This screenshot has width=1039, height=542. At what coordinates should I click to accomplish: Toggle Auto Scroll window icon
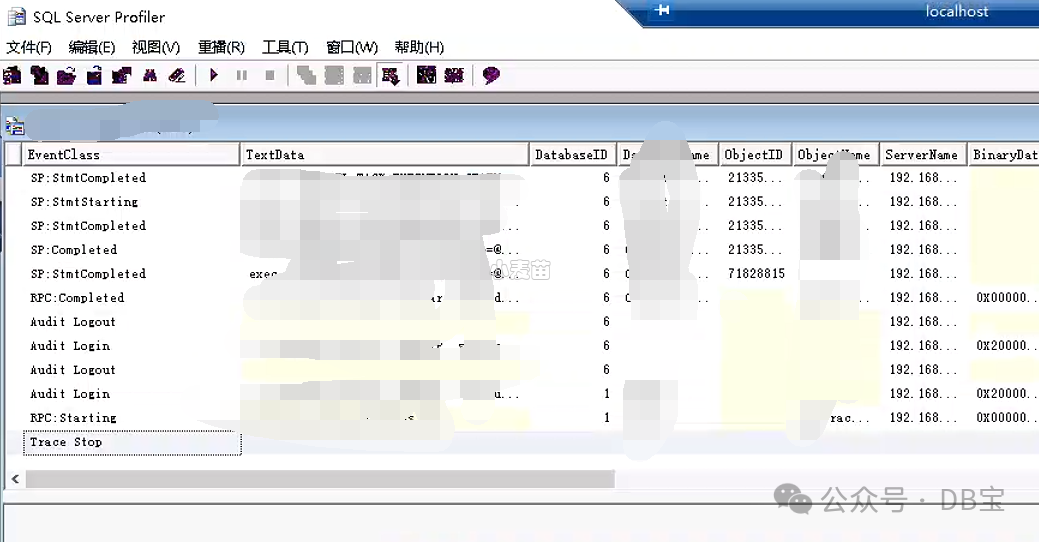pos(390,76)
